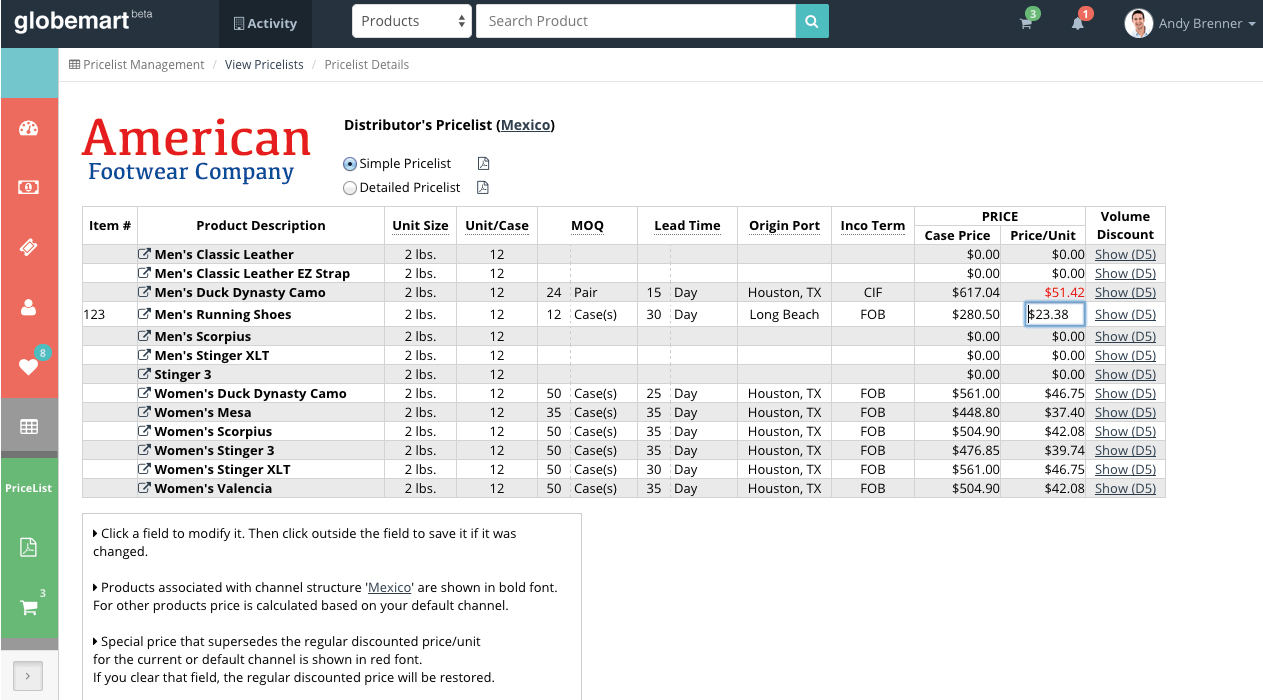Download the Simple Pricelist PDF icon
The height and width of the screenshot is (700, 1263).
(x=483, y=164)
